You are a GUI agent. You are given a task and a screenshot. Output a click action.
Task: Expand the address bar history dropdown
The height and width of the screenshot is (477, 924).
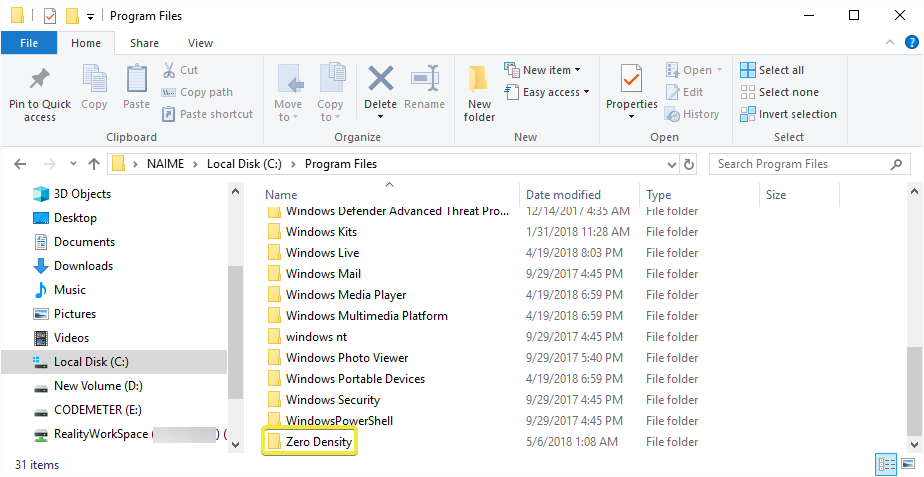(670, 164)
